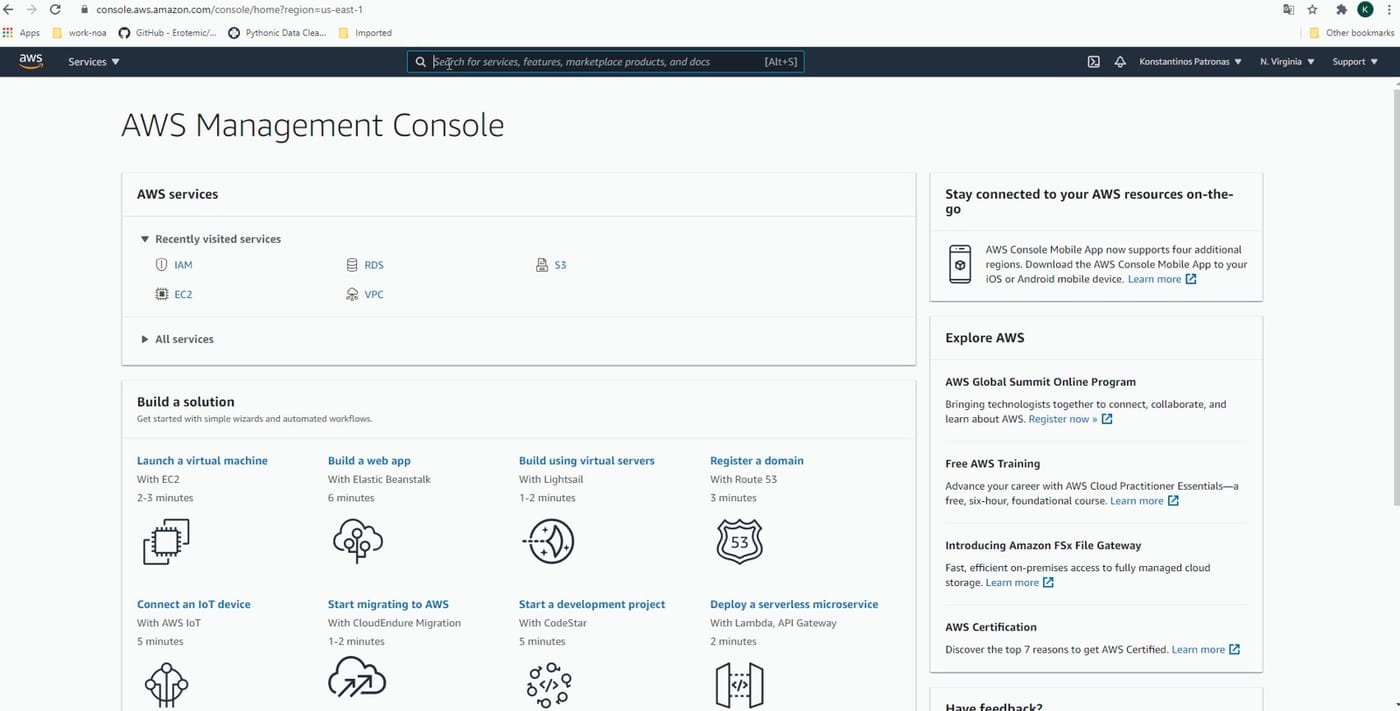Viewport: 1400px width, 711px height.
Task: Click the Elastic Beanstalk cloud-tree illustration
Action: pyautogui.click(x=357, y=541)
